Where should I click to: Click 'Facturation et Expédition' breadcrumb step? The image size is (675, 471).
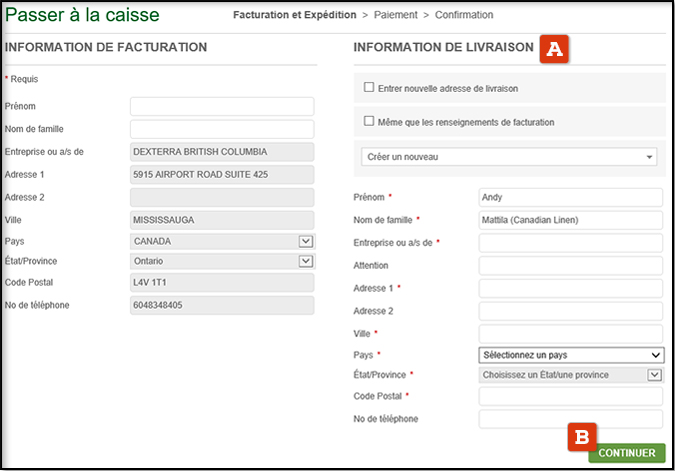coord(294,15)
